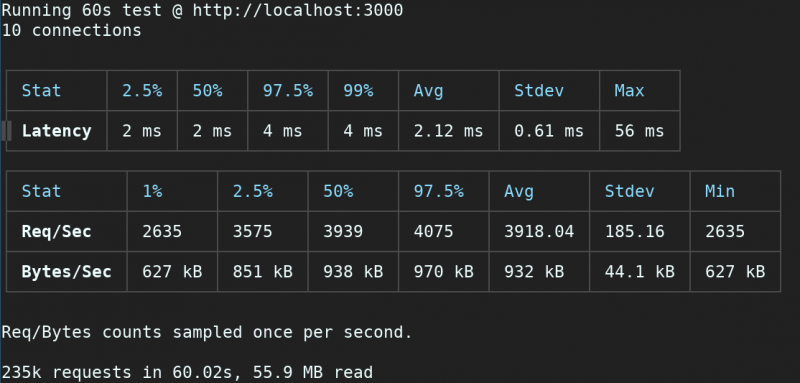Click the 99% column header in latency table
The image size is (800, 383).
click(x=358, y=91)
